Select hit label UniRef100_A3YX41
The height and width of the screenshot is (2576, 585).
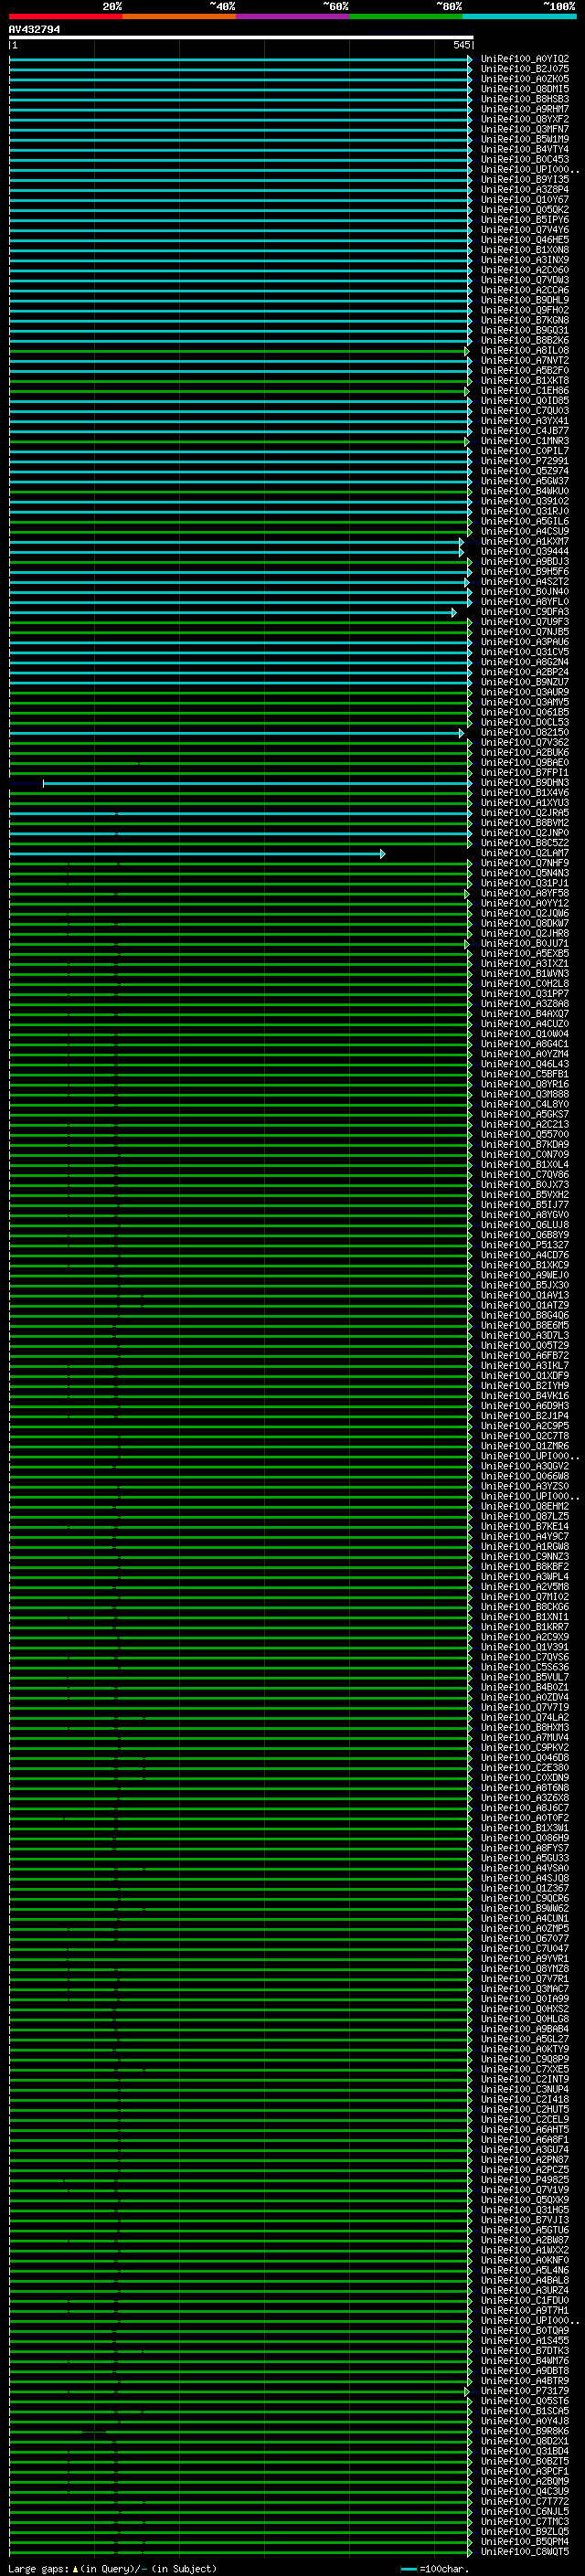click(x=525, y=421)
